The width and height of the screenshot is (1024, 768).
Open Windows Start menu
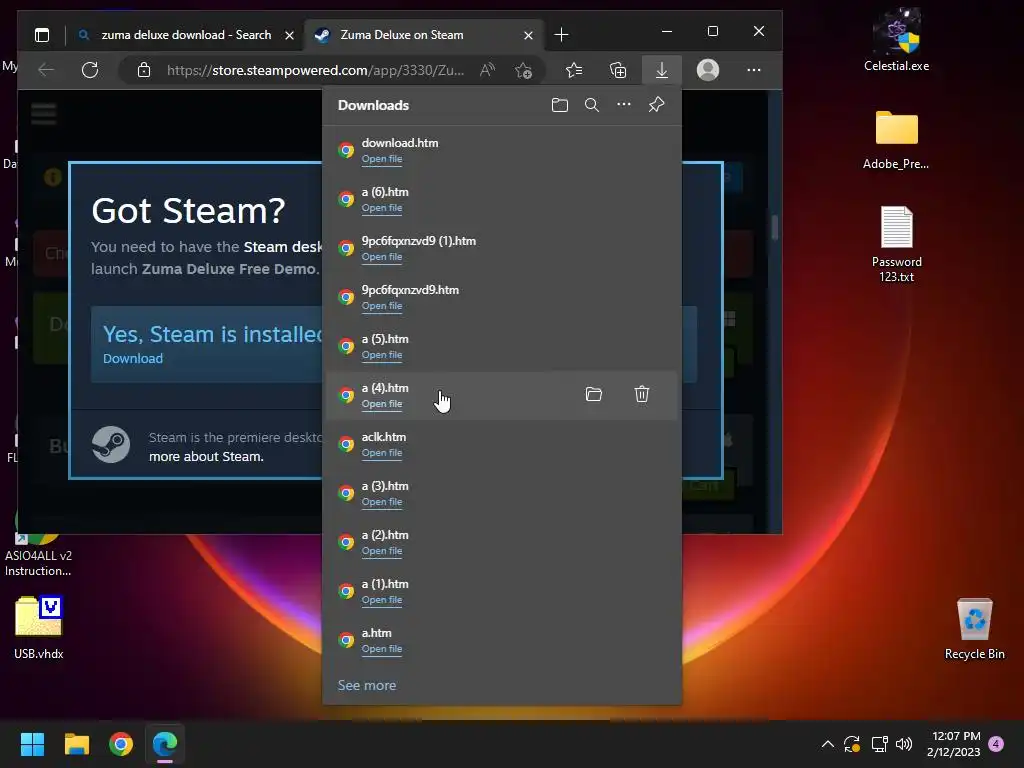point(32,744)
